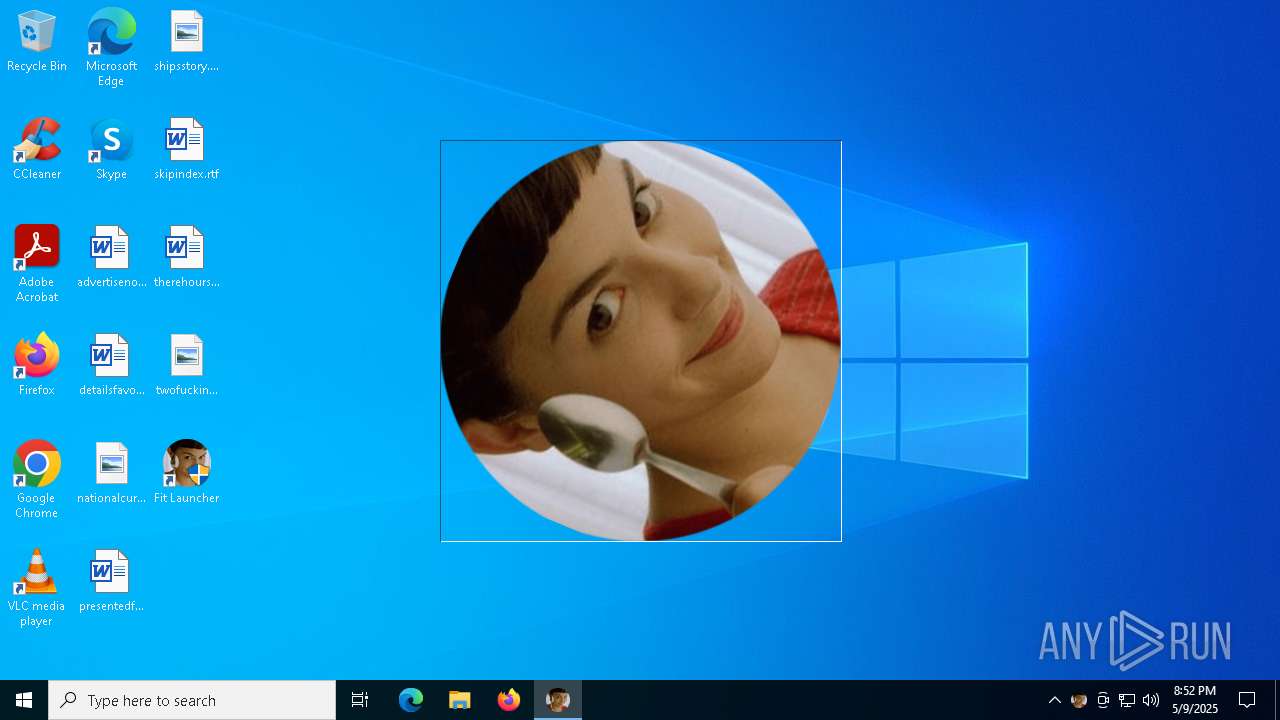Expand the hidden system tray icons

coord(1055,700)
